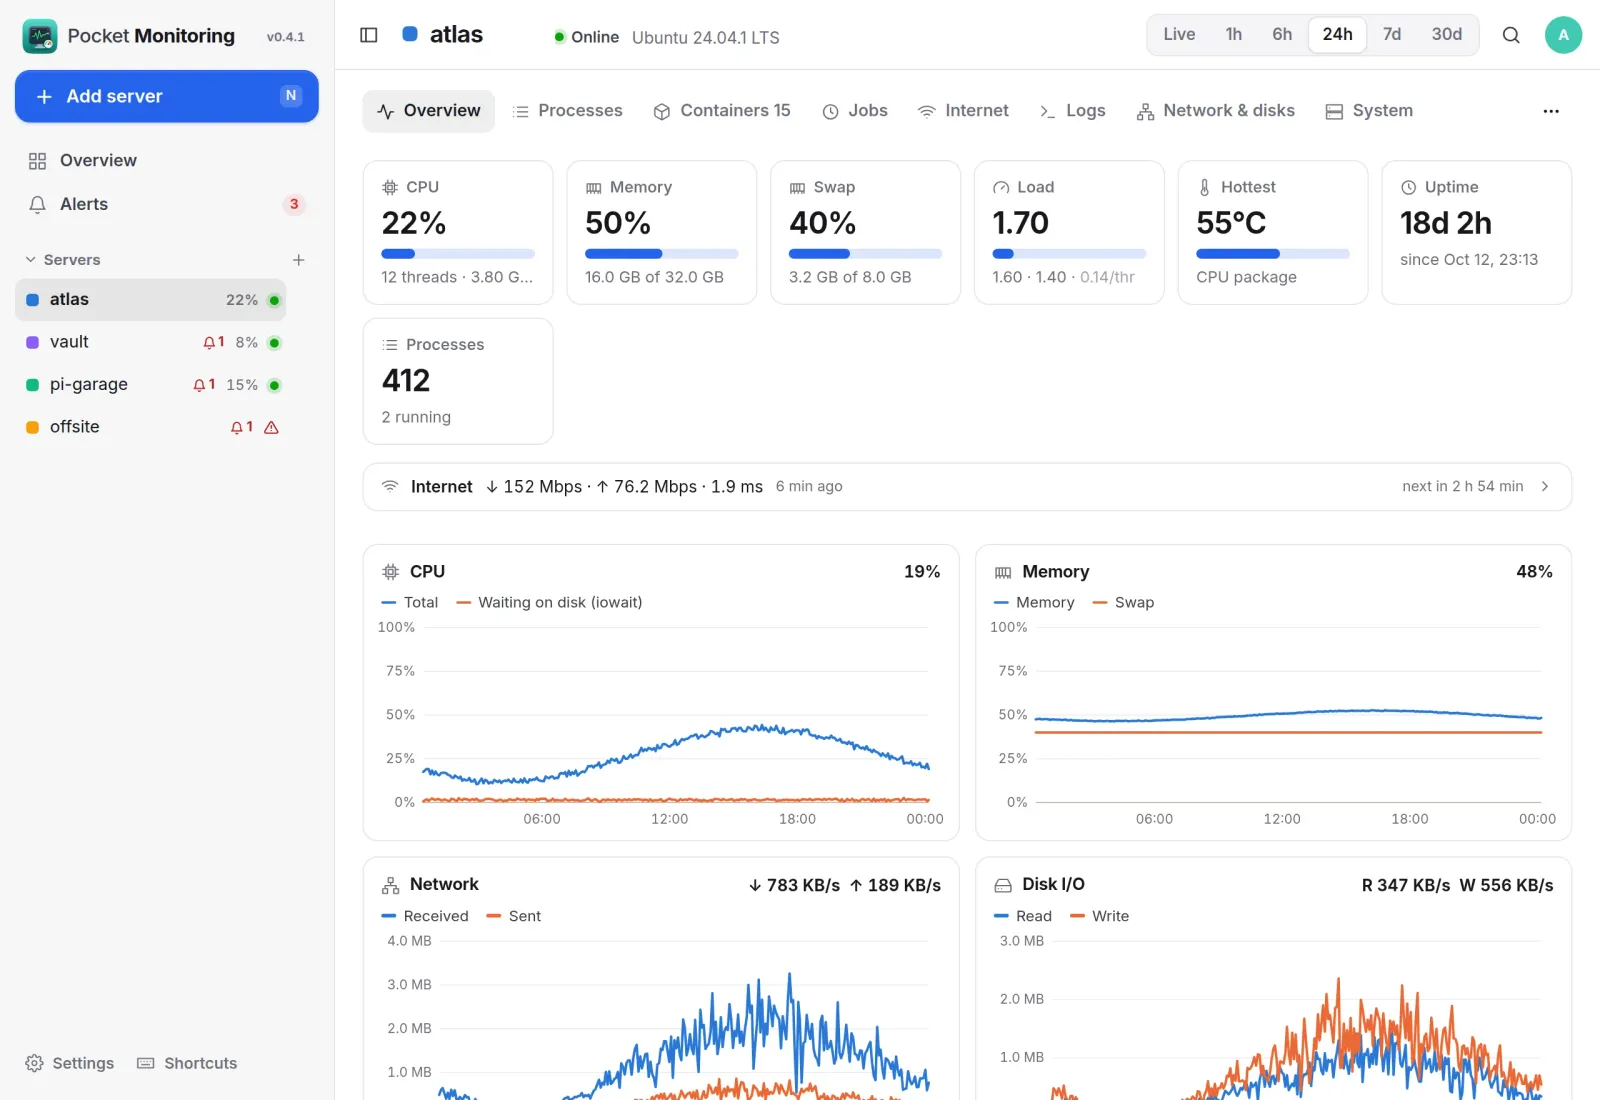Toggle the Total series in CPU legend
Viewport: 1600px width, 1100px height.
410,602
